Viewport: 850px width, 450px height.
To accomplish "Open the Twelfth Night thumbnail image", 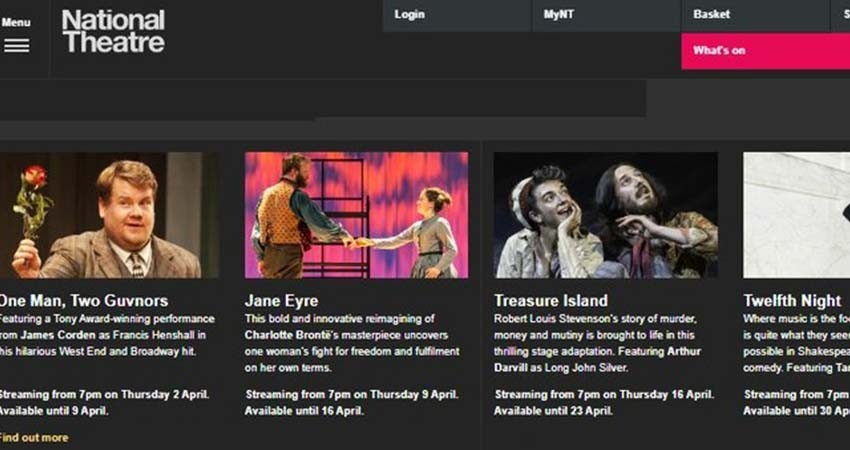I will tap(796, 215).
